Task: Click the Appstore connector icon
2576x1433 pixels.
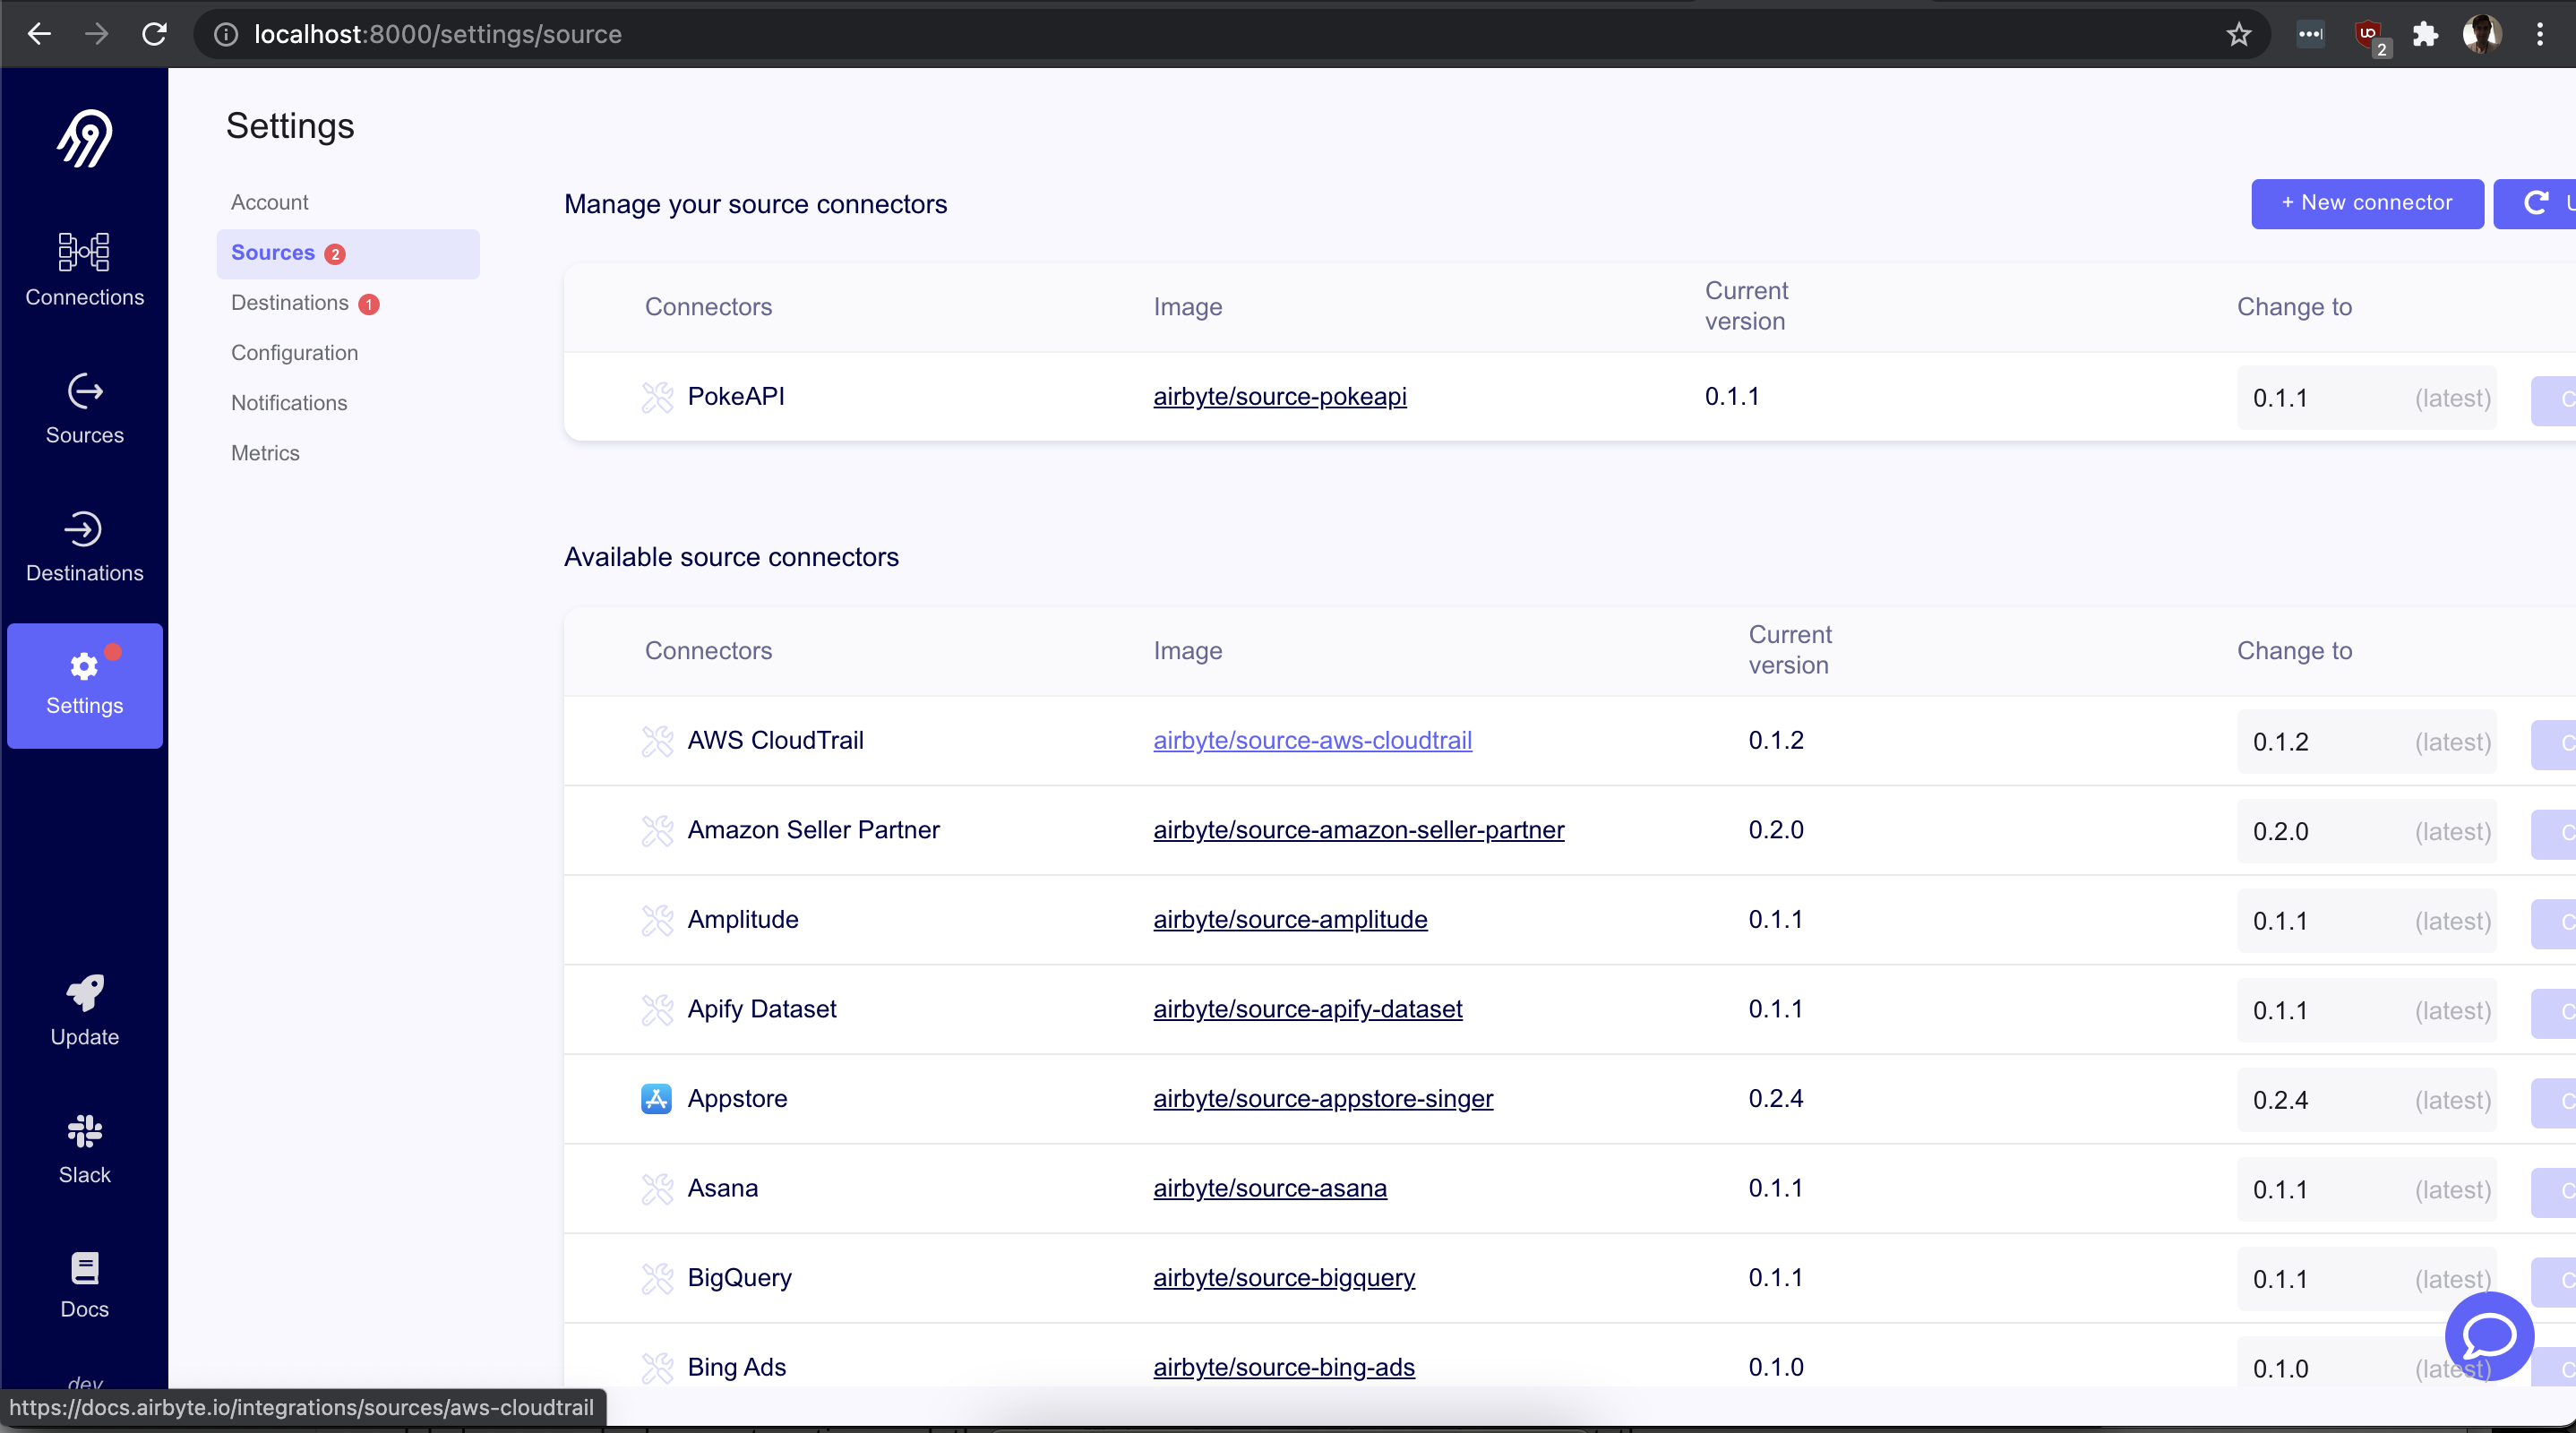Action: coord(656,1098)
